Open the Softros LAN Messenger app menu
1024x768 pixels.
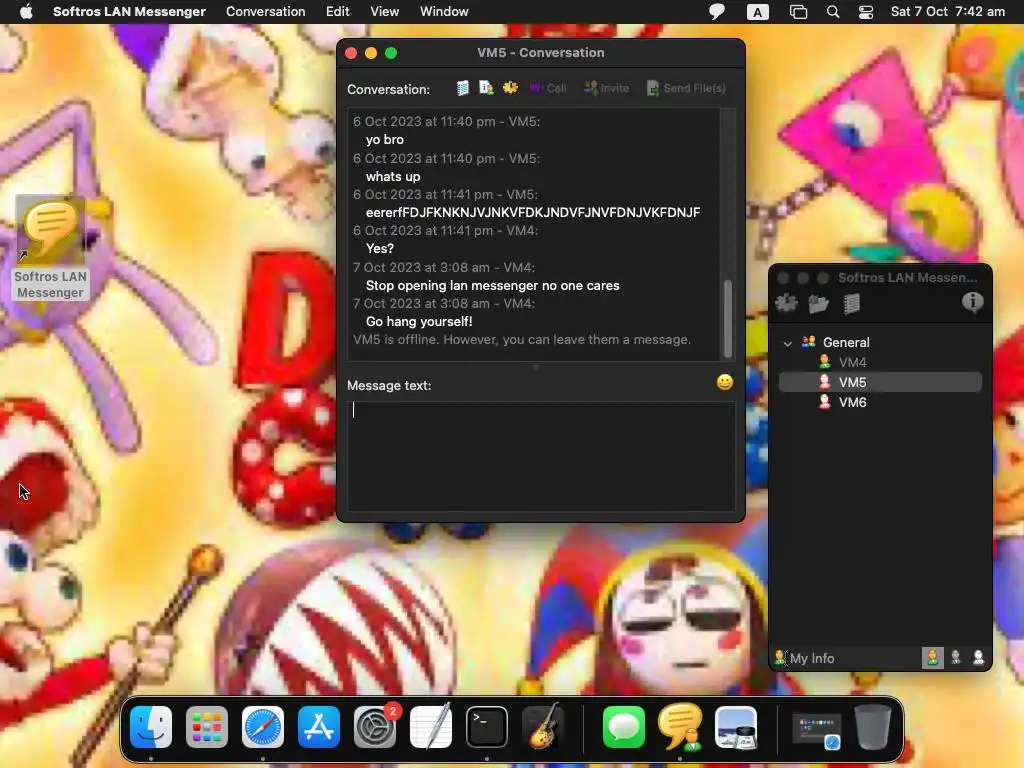tap(129, 12)
